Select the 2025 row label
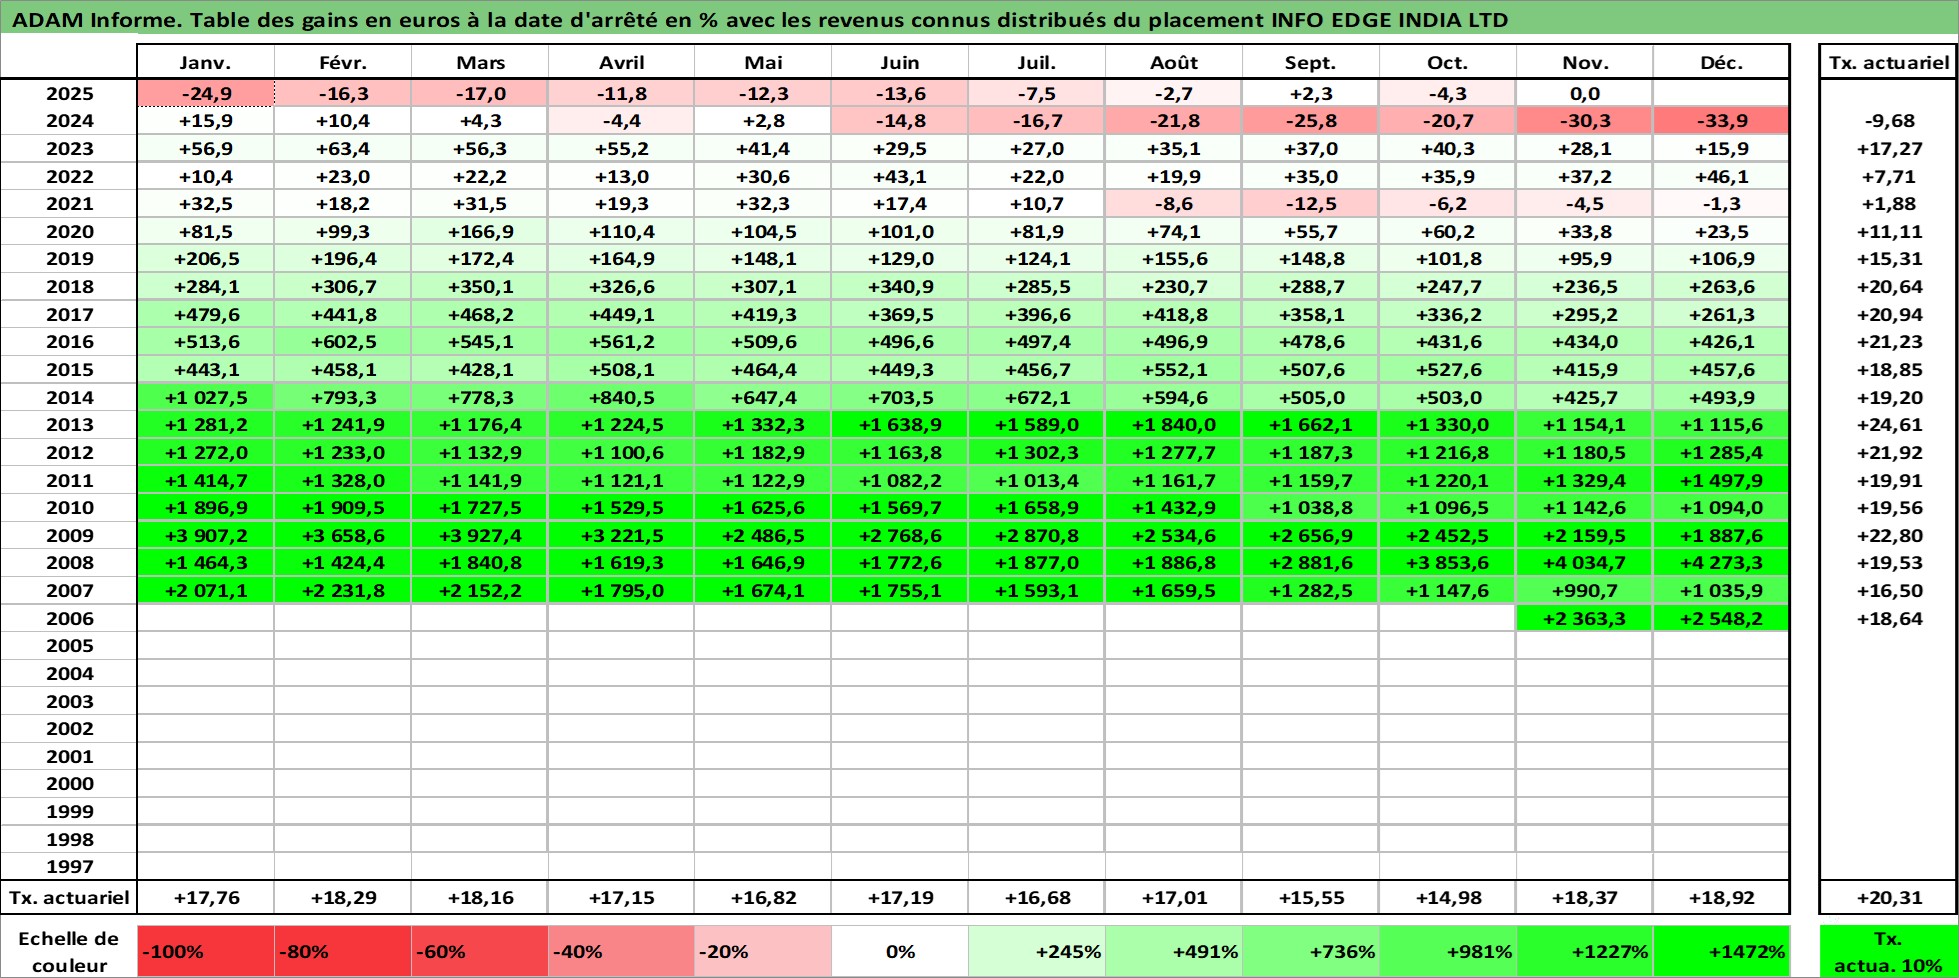The height and width of the screenshot is (978, 1959). [x=69, y=93]
